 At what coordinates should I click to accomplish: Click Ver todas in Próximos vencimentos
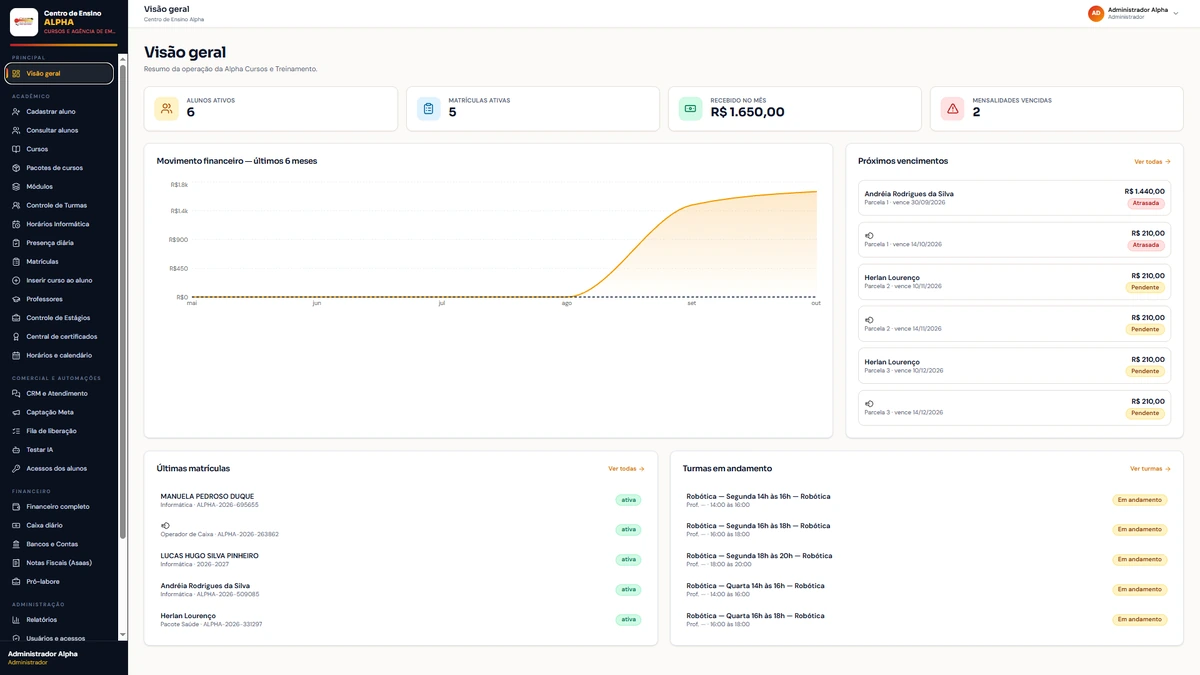1152,161
